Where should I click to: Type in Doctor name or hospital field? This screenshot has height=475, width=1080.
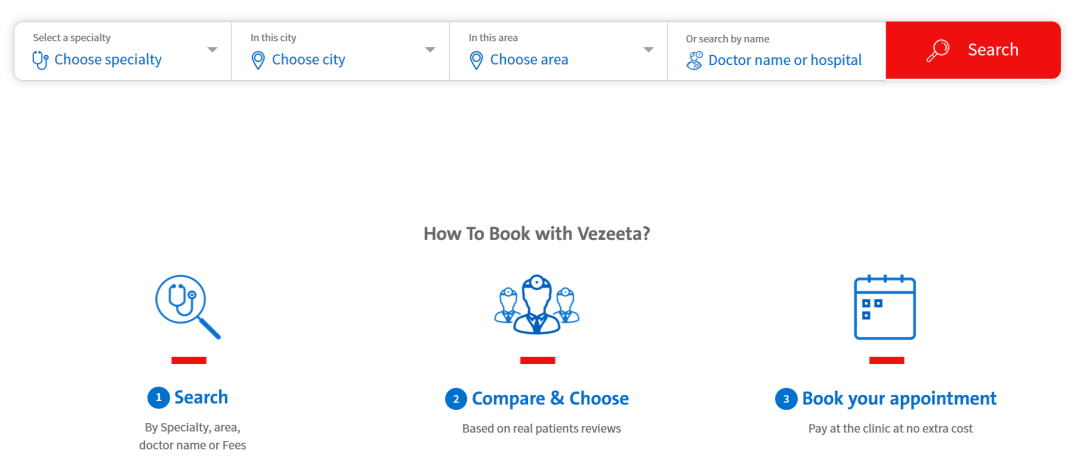(x=785, y=60)
